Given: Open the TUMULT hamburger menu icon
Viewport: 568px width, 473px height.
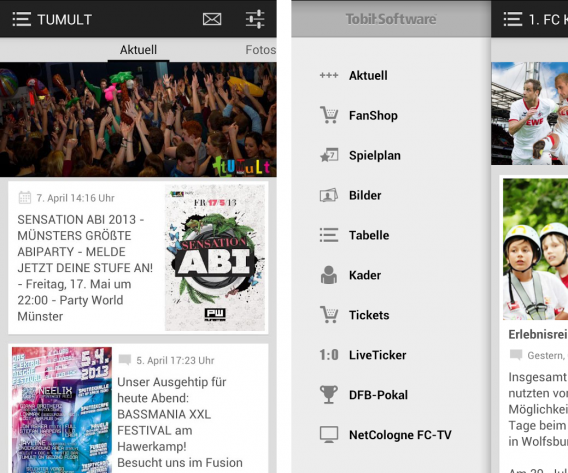Looking at the screenshot, I should pyautogui.click(x=22, y=19).
